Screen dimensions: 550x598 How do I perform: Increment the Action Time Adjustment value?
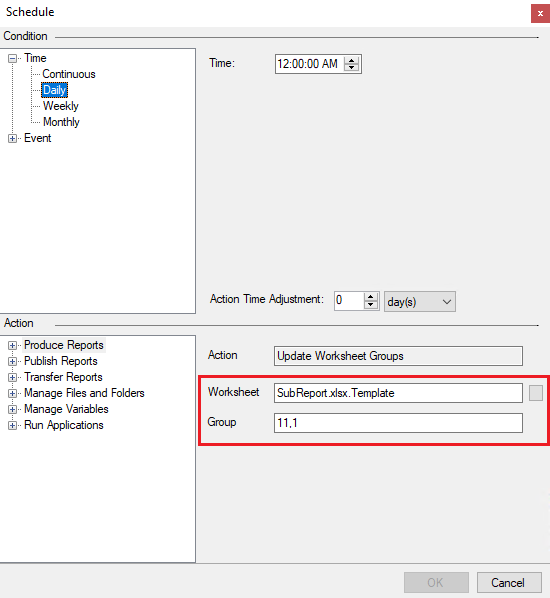click(370, 297)
